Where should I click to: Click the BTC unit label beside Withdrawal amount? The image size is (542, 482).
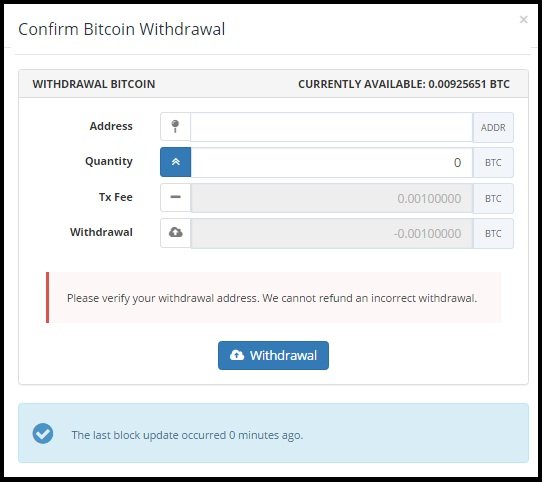point(493,233)
